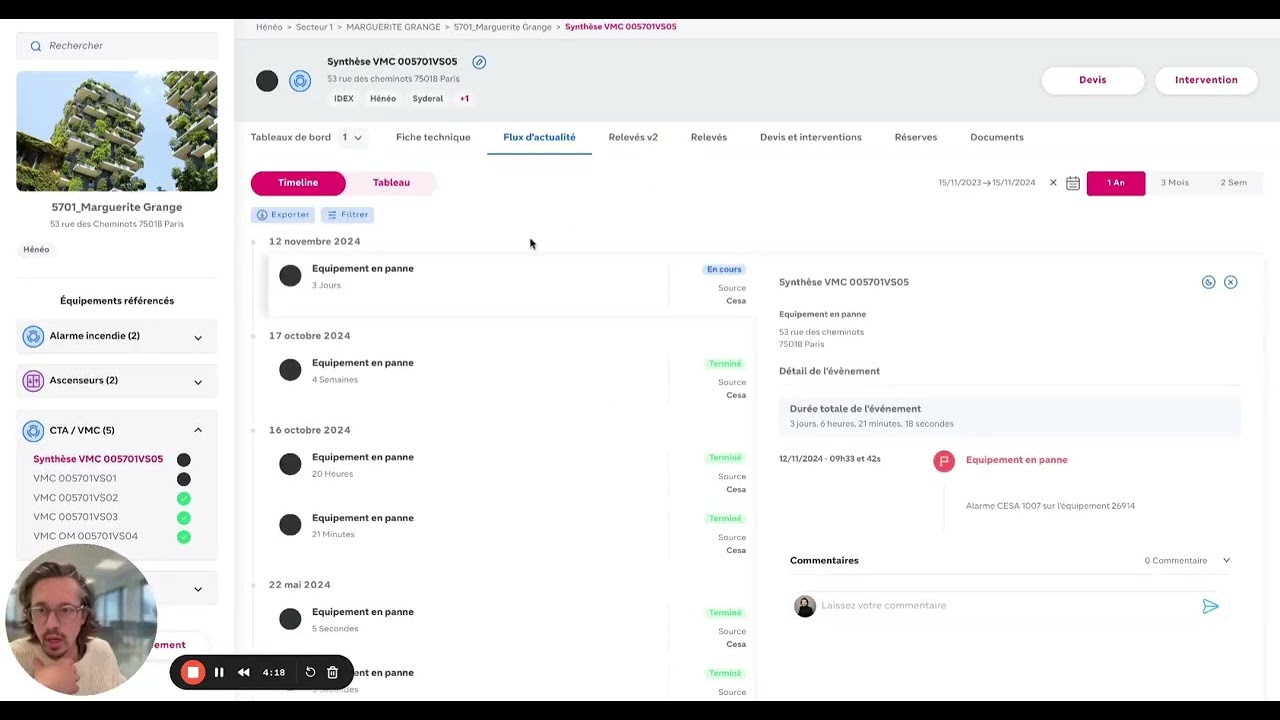1280x720 pixels.
Task: Click the edit pencil icon beside Synthèse VMC title
Action: (479, 62)
